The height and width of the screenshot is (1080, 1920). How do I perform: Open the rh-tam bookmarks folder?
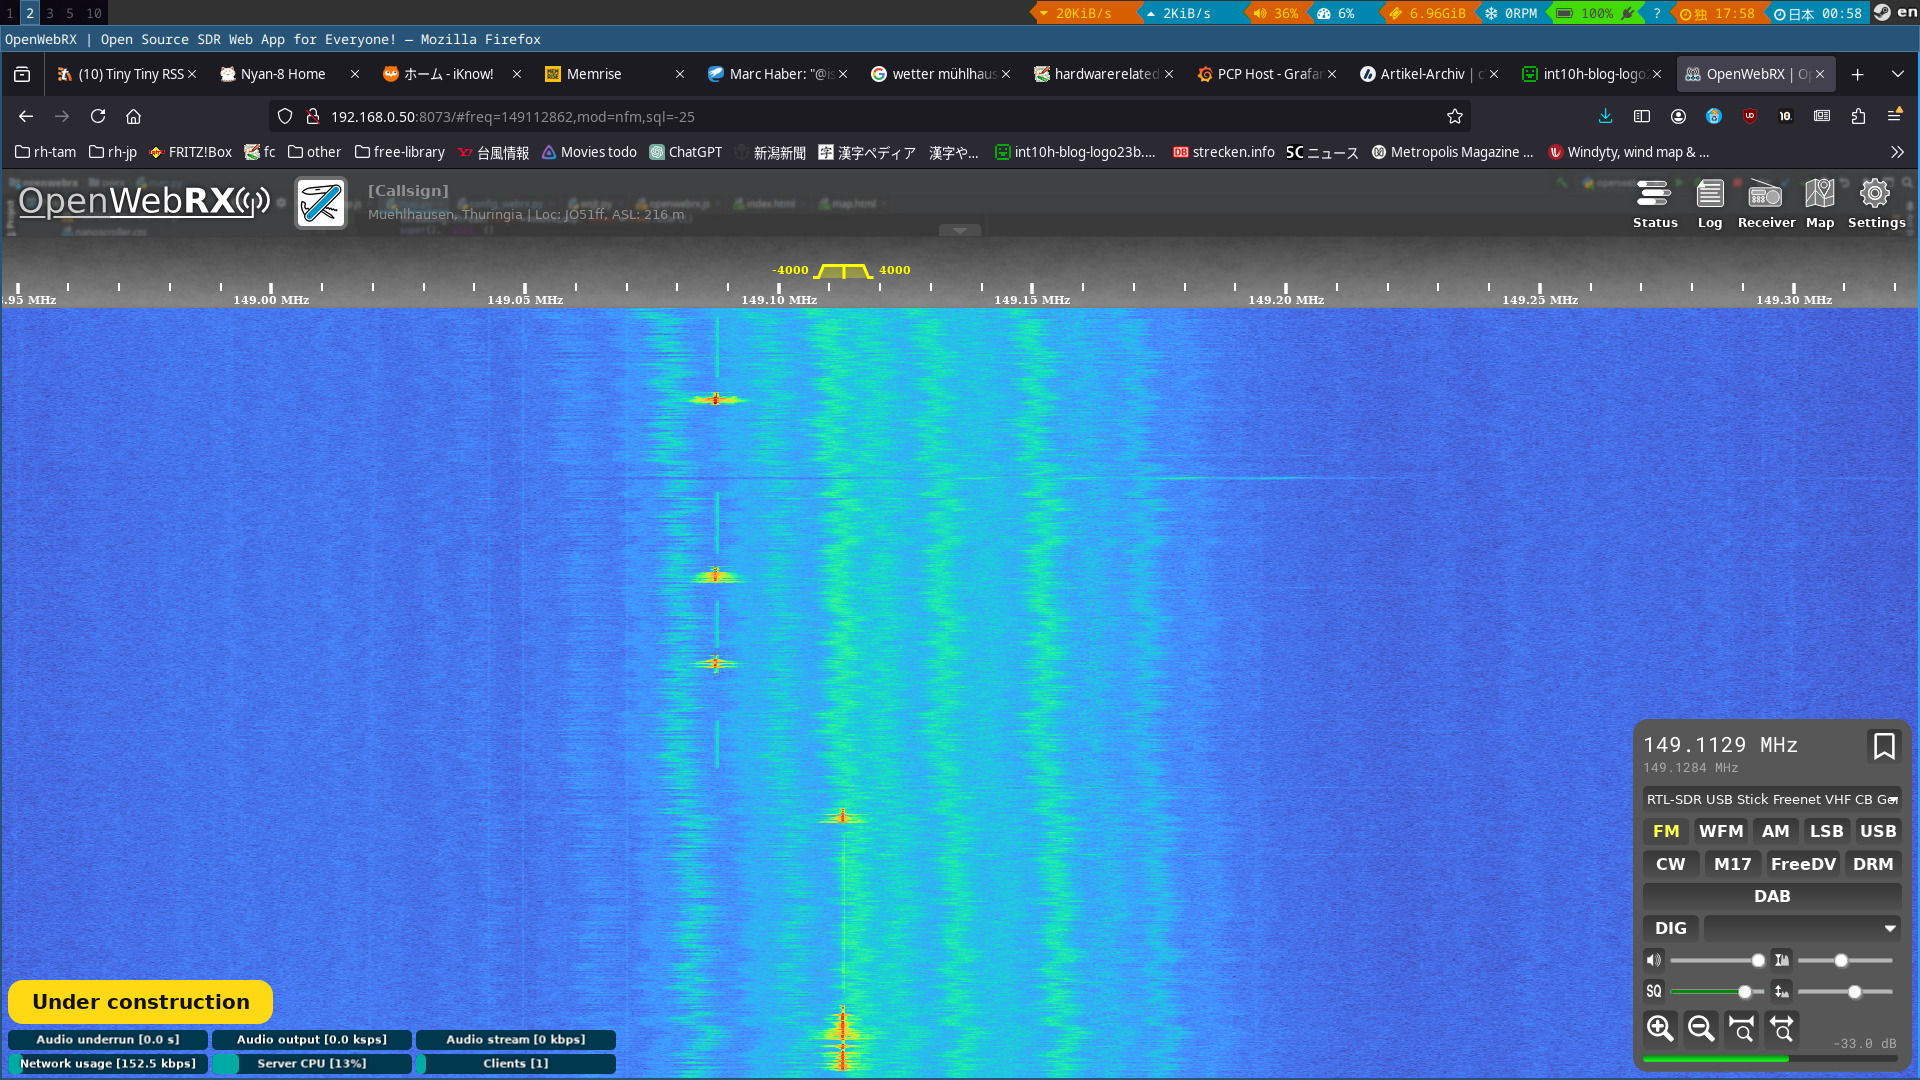pyautogui.click(x=45, y=152)
